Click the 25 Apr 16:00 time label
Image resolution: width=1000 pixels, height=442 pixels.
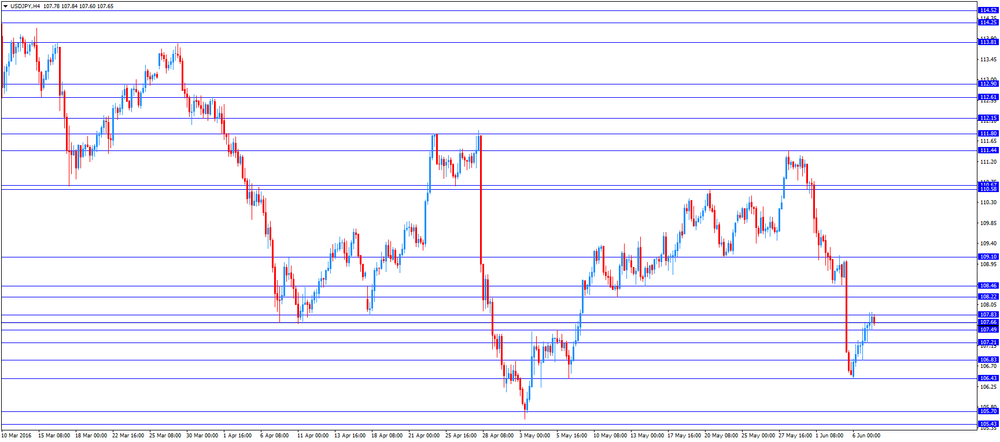(x=461, y=435)
